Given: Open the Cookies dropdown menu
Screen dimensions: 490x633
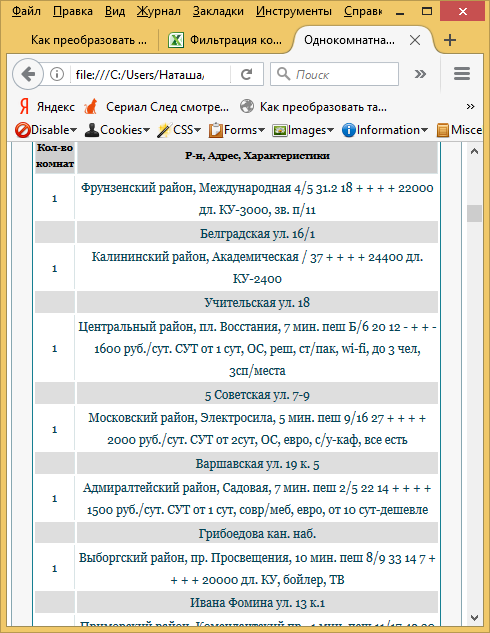Looking at the screenshot, I should (x=117, y=130).
